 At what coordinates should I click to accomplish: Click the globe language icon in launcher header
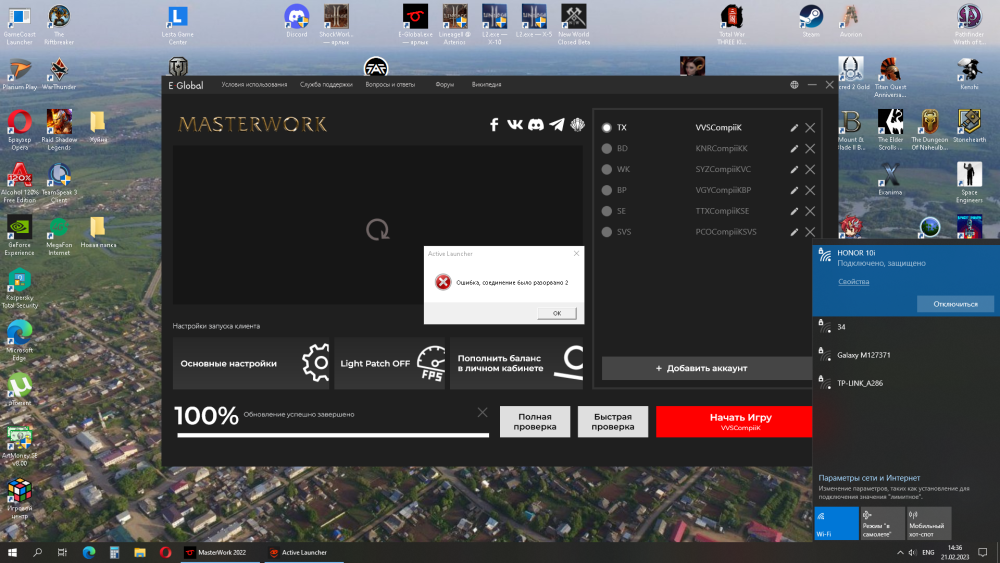[794, 85]
